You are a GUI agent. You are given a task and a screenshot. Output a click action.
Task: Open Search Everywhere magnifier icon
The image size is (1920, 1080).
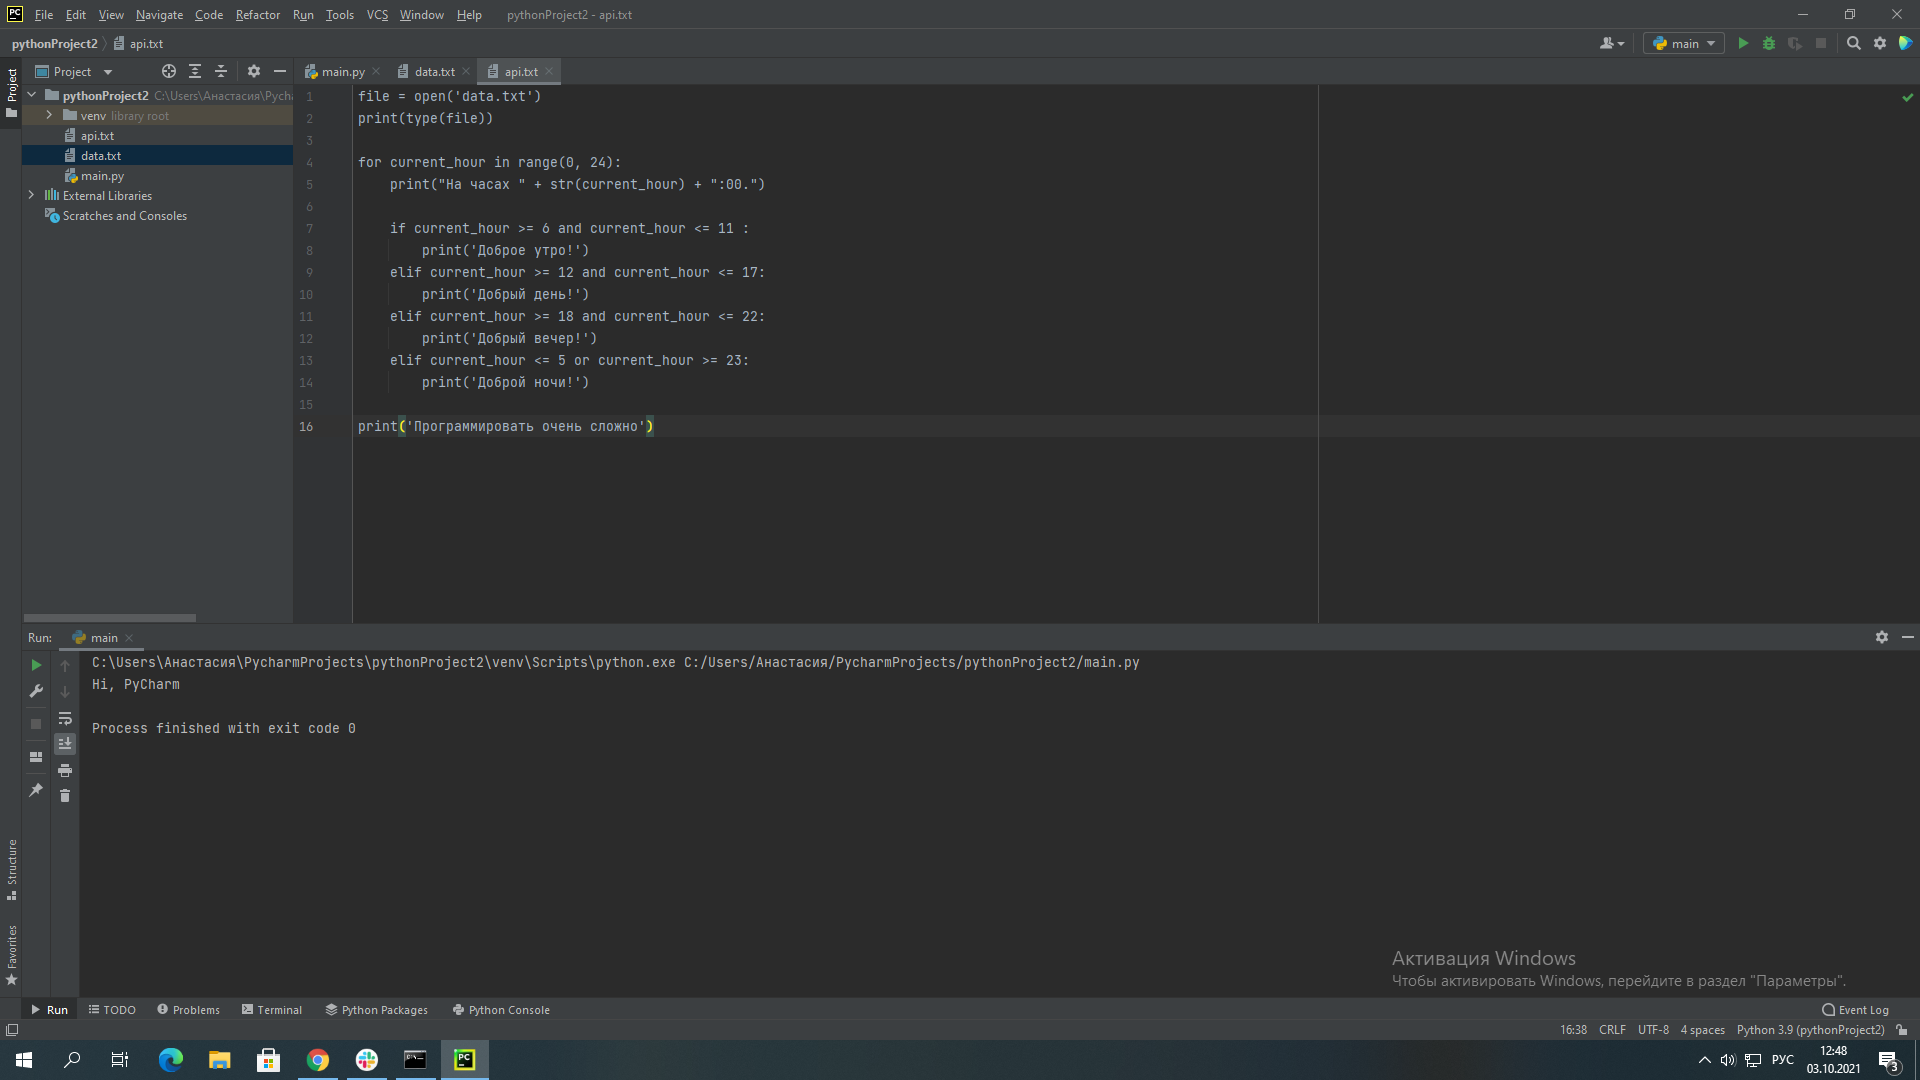(1854, 44)
